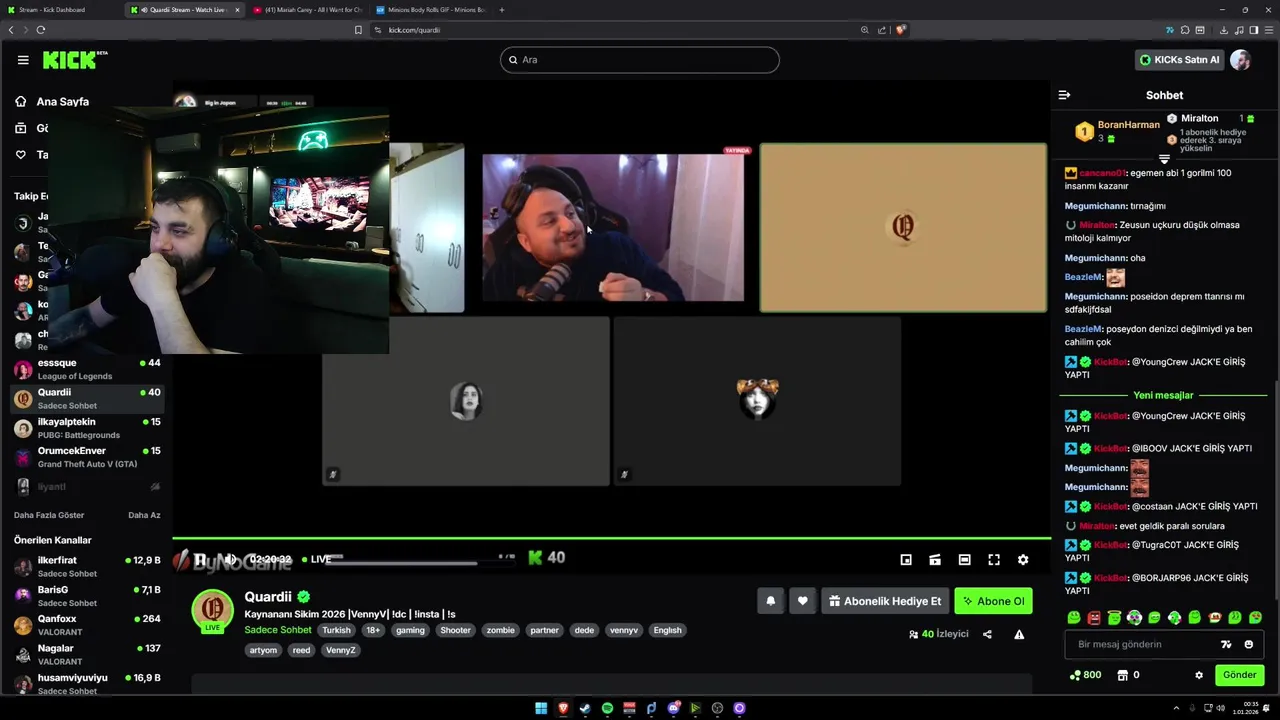Expand the gift leaderboard chevron
Image resolution: width=1280 pixels, height=720 pixels.
tap(1164, 159)
